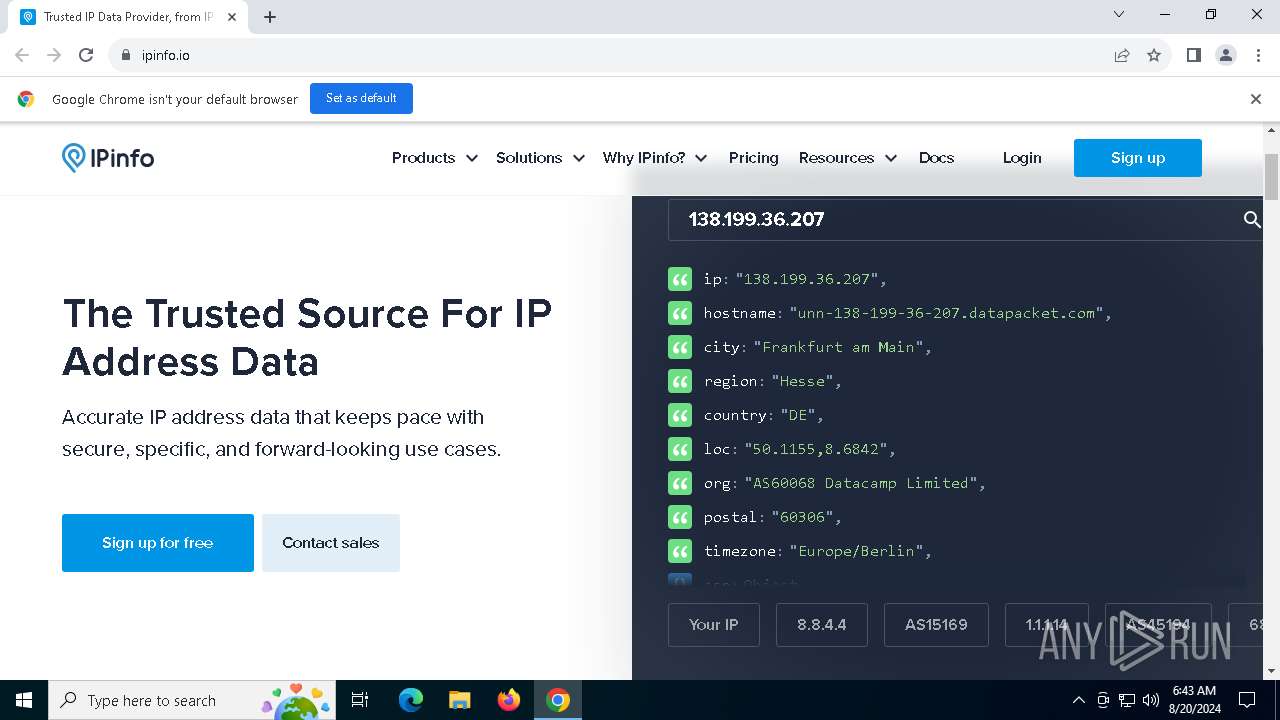Go back using the browser back arrow

(x=22, y=55)
